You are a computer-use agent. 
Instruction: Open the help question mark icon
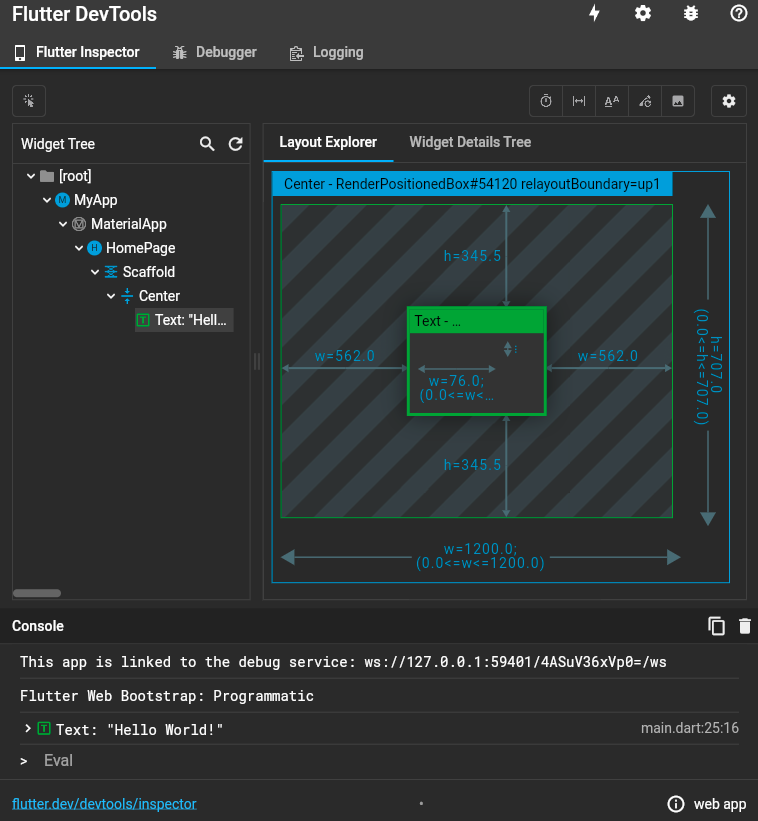point(739,14)
